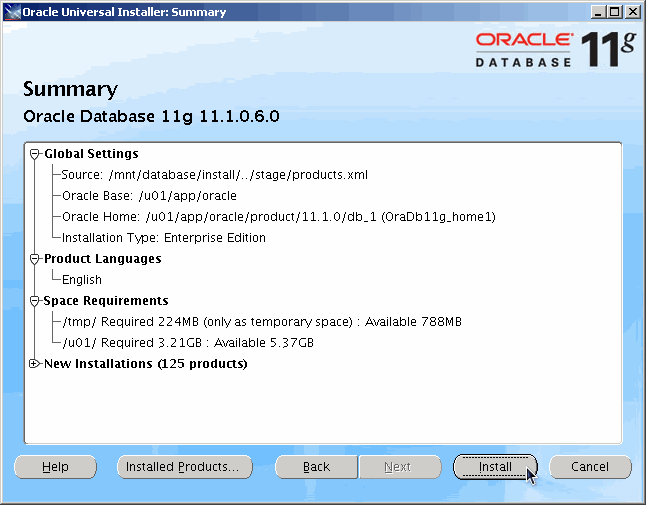Collapse the Space Requirements node
The image size is (646, 505).
click(35, 301)
